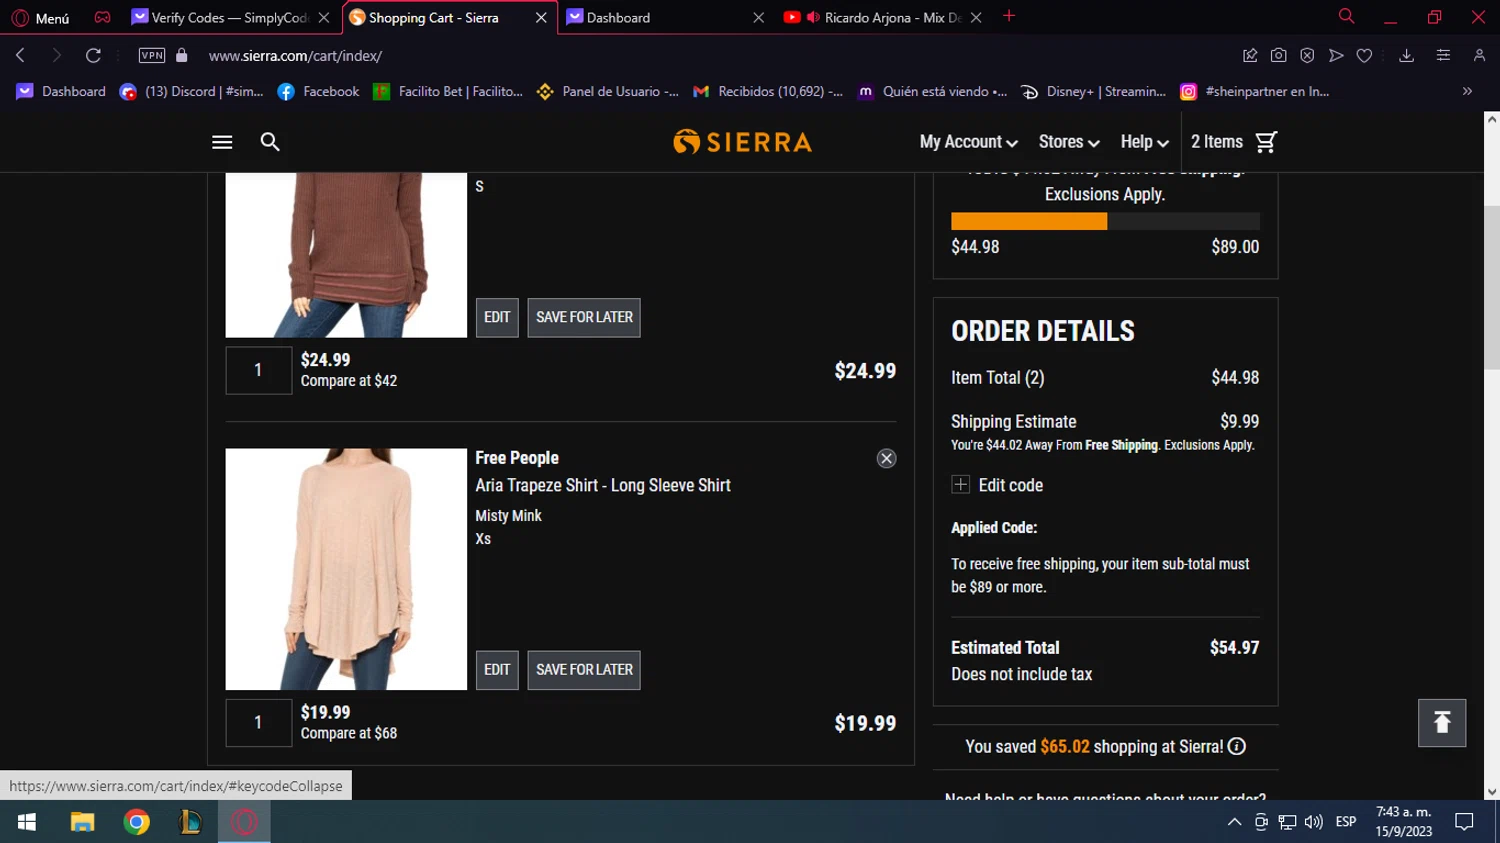
Task: Go back in browser history
Action: point(21,56)
